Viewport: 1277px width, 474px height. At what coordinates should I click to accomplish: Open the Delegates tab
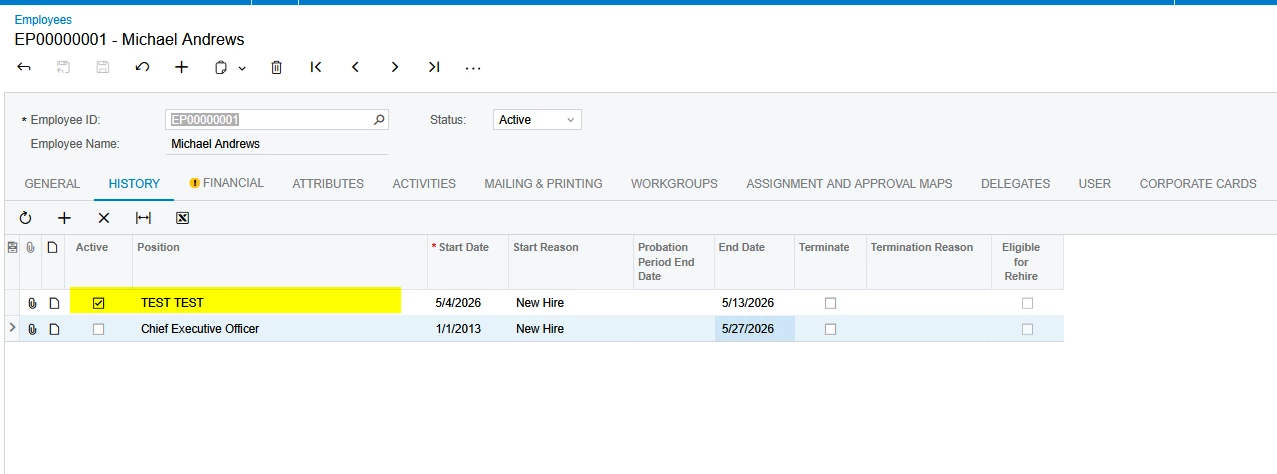(1015, 184)
